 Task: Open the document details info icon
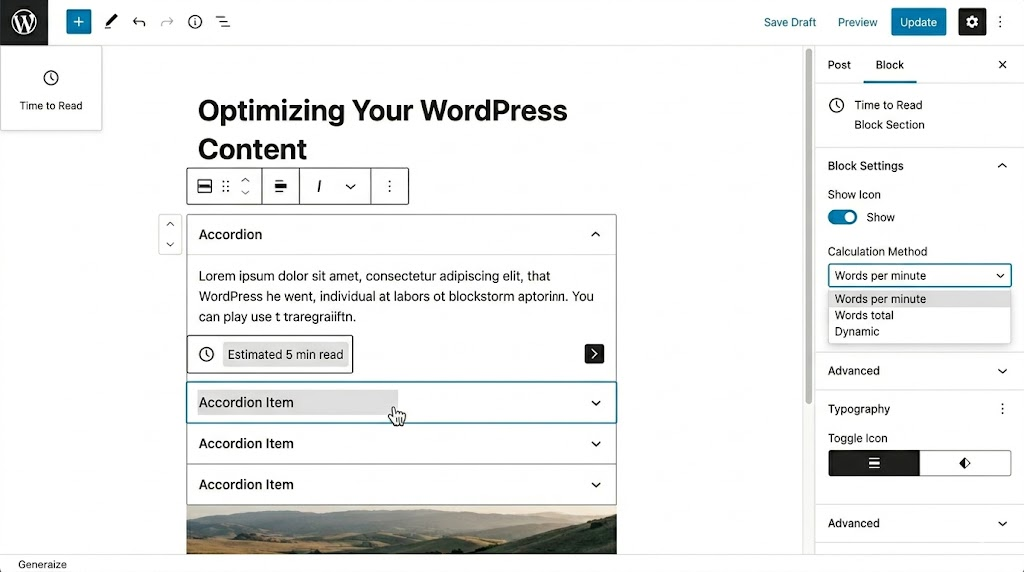pos(195,22)
